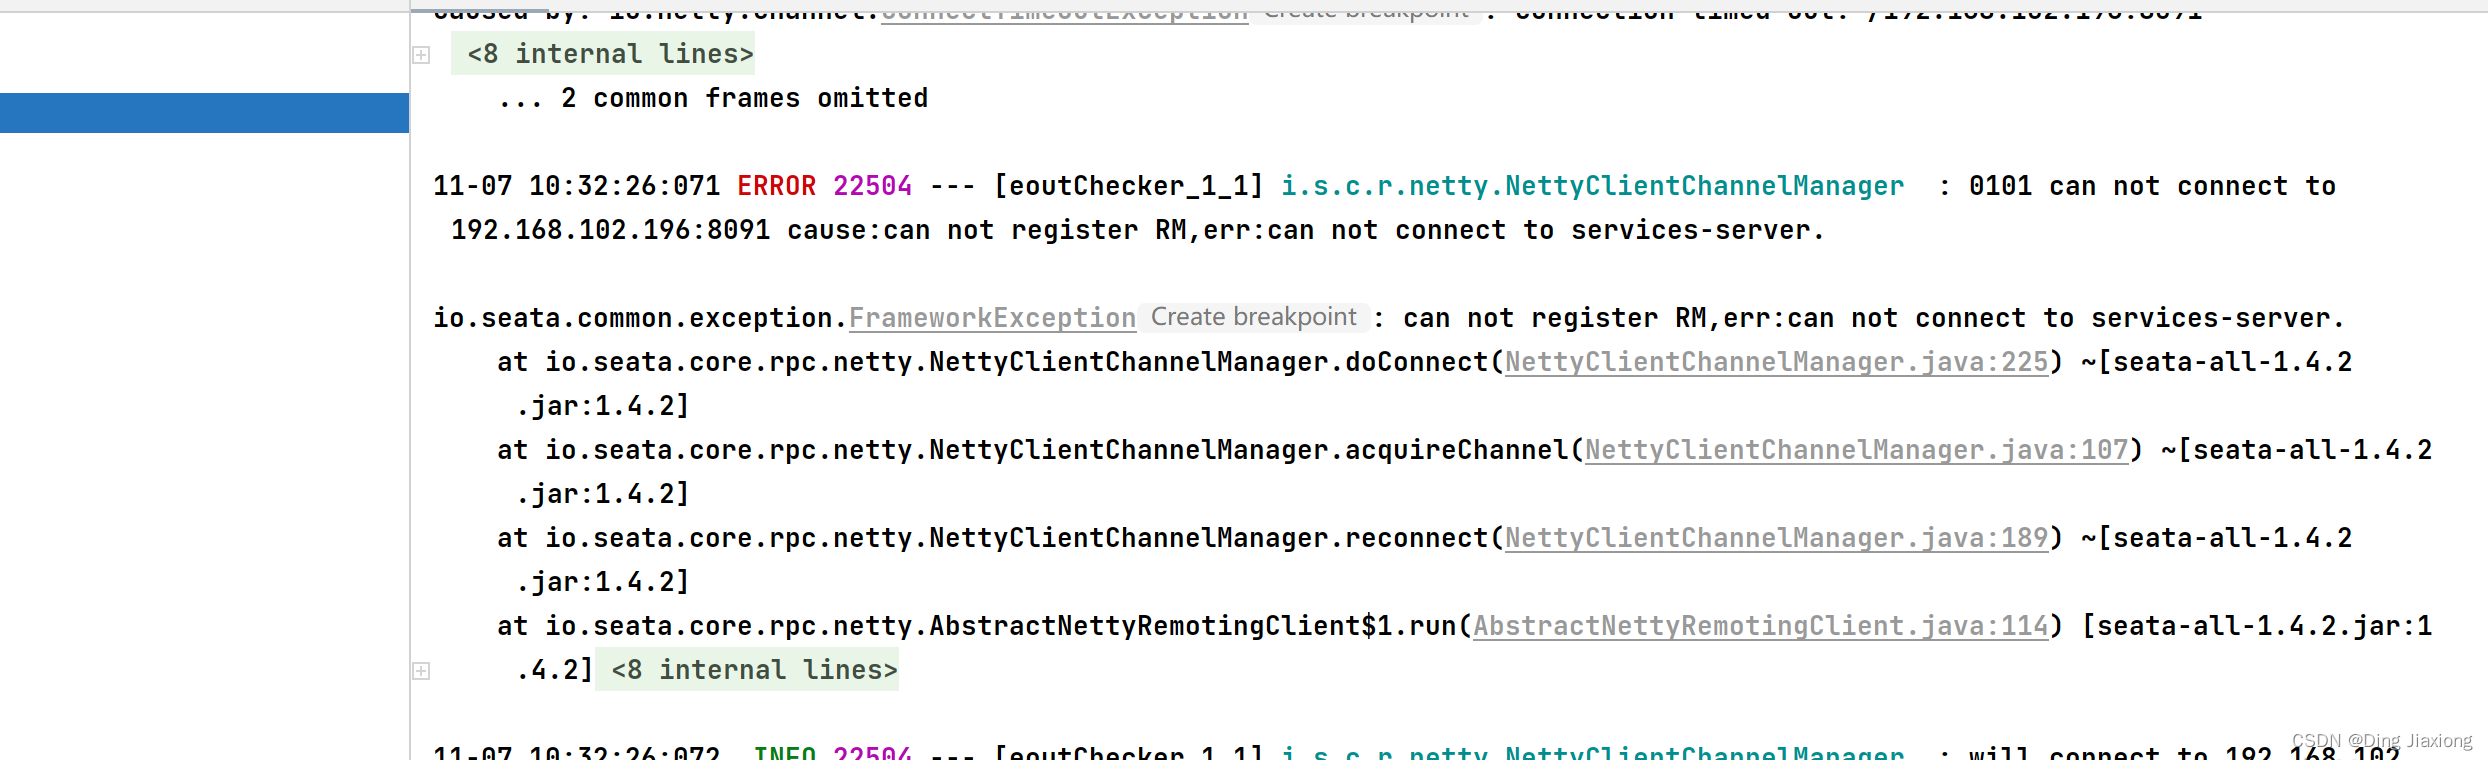
Task: Expand the upper '<8 internal lines>' fold icon
Action: [x=421, y=55]
